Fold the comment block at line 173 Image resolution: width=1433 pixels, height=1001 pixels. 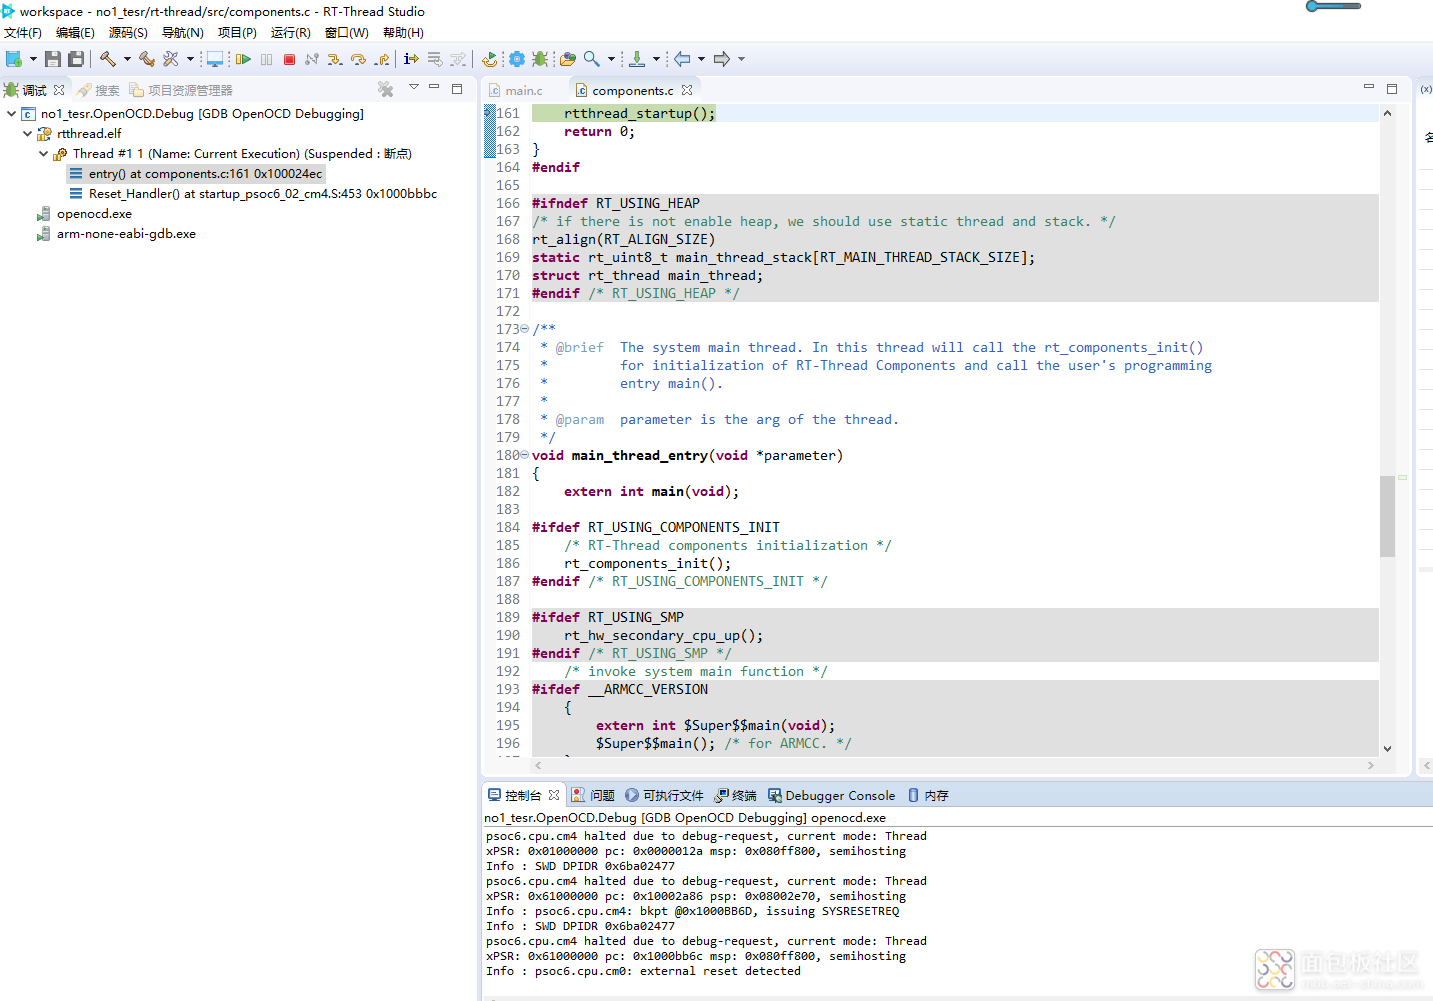(525, 329)
